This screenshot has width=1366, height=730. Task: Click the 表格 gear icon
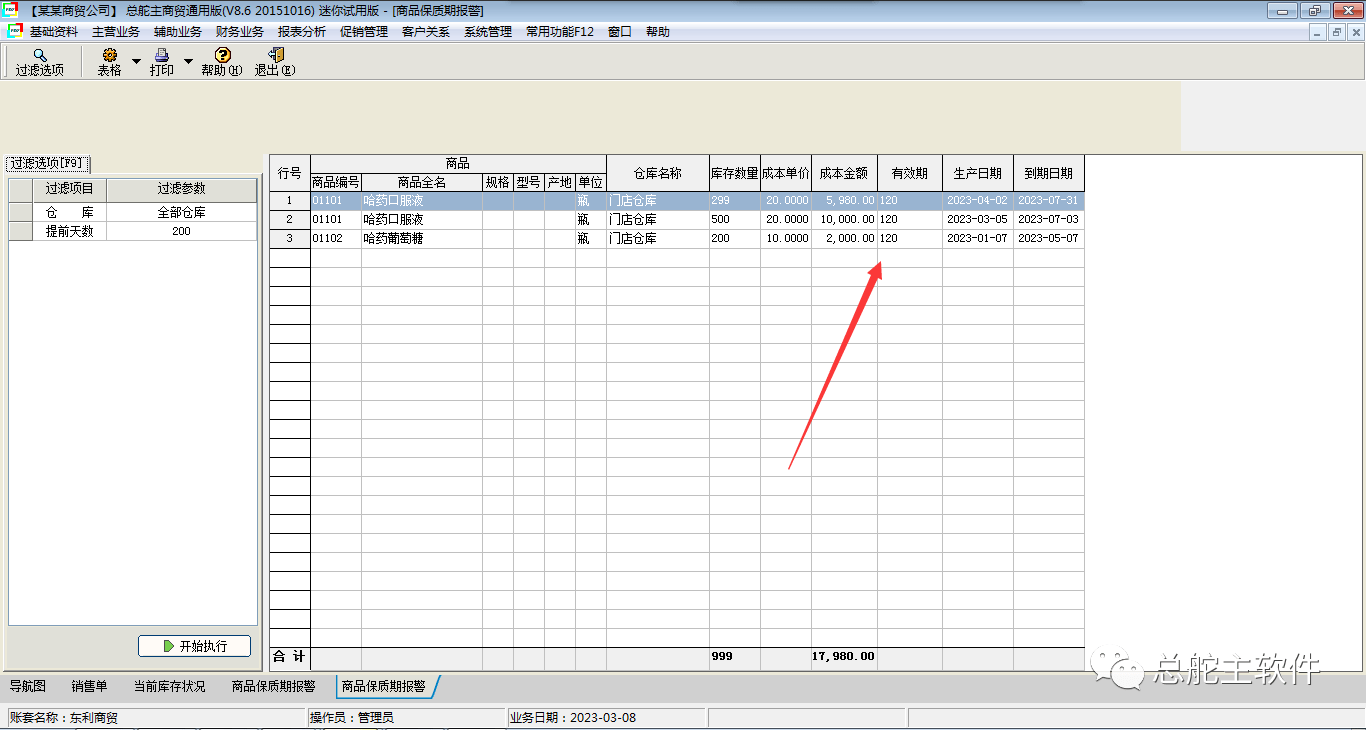coord(109,55)
